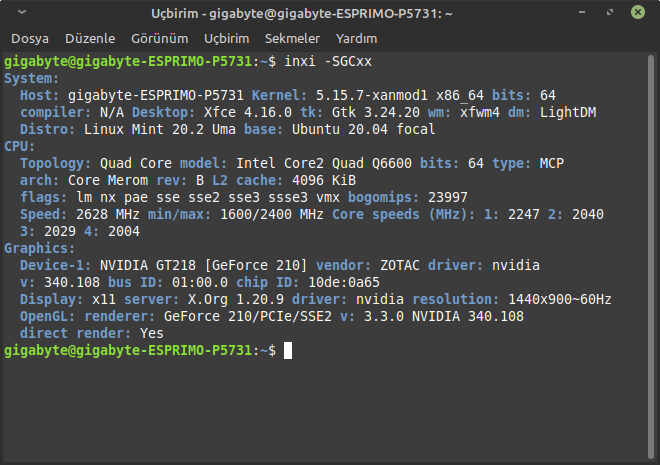Viewport: 660px width, 465px height.
Task: Click the bogomips value '23997'
Action: (448, 197)
